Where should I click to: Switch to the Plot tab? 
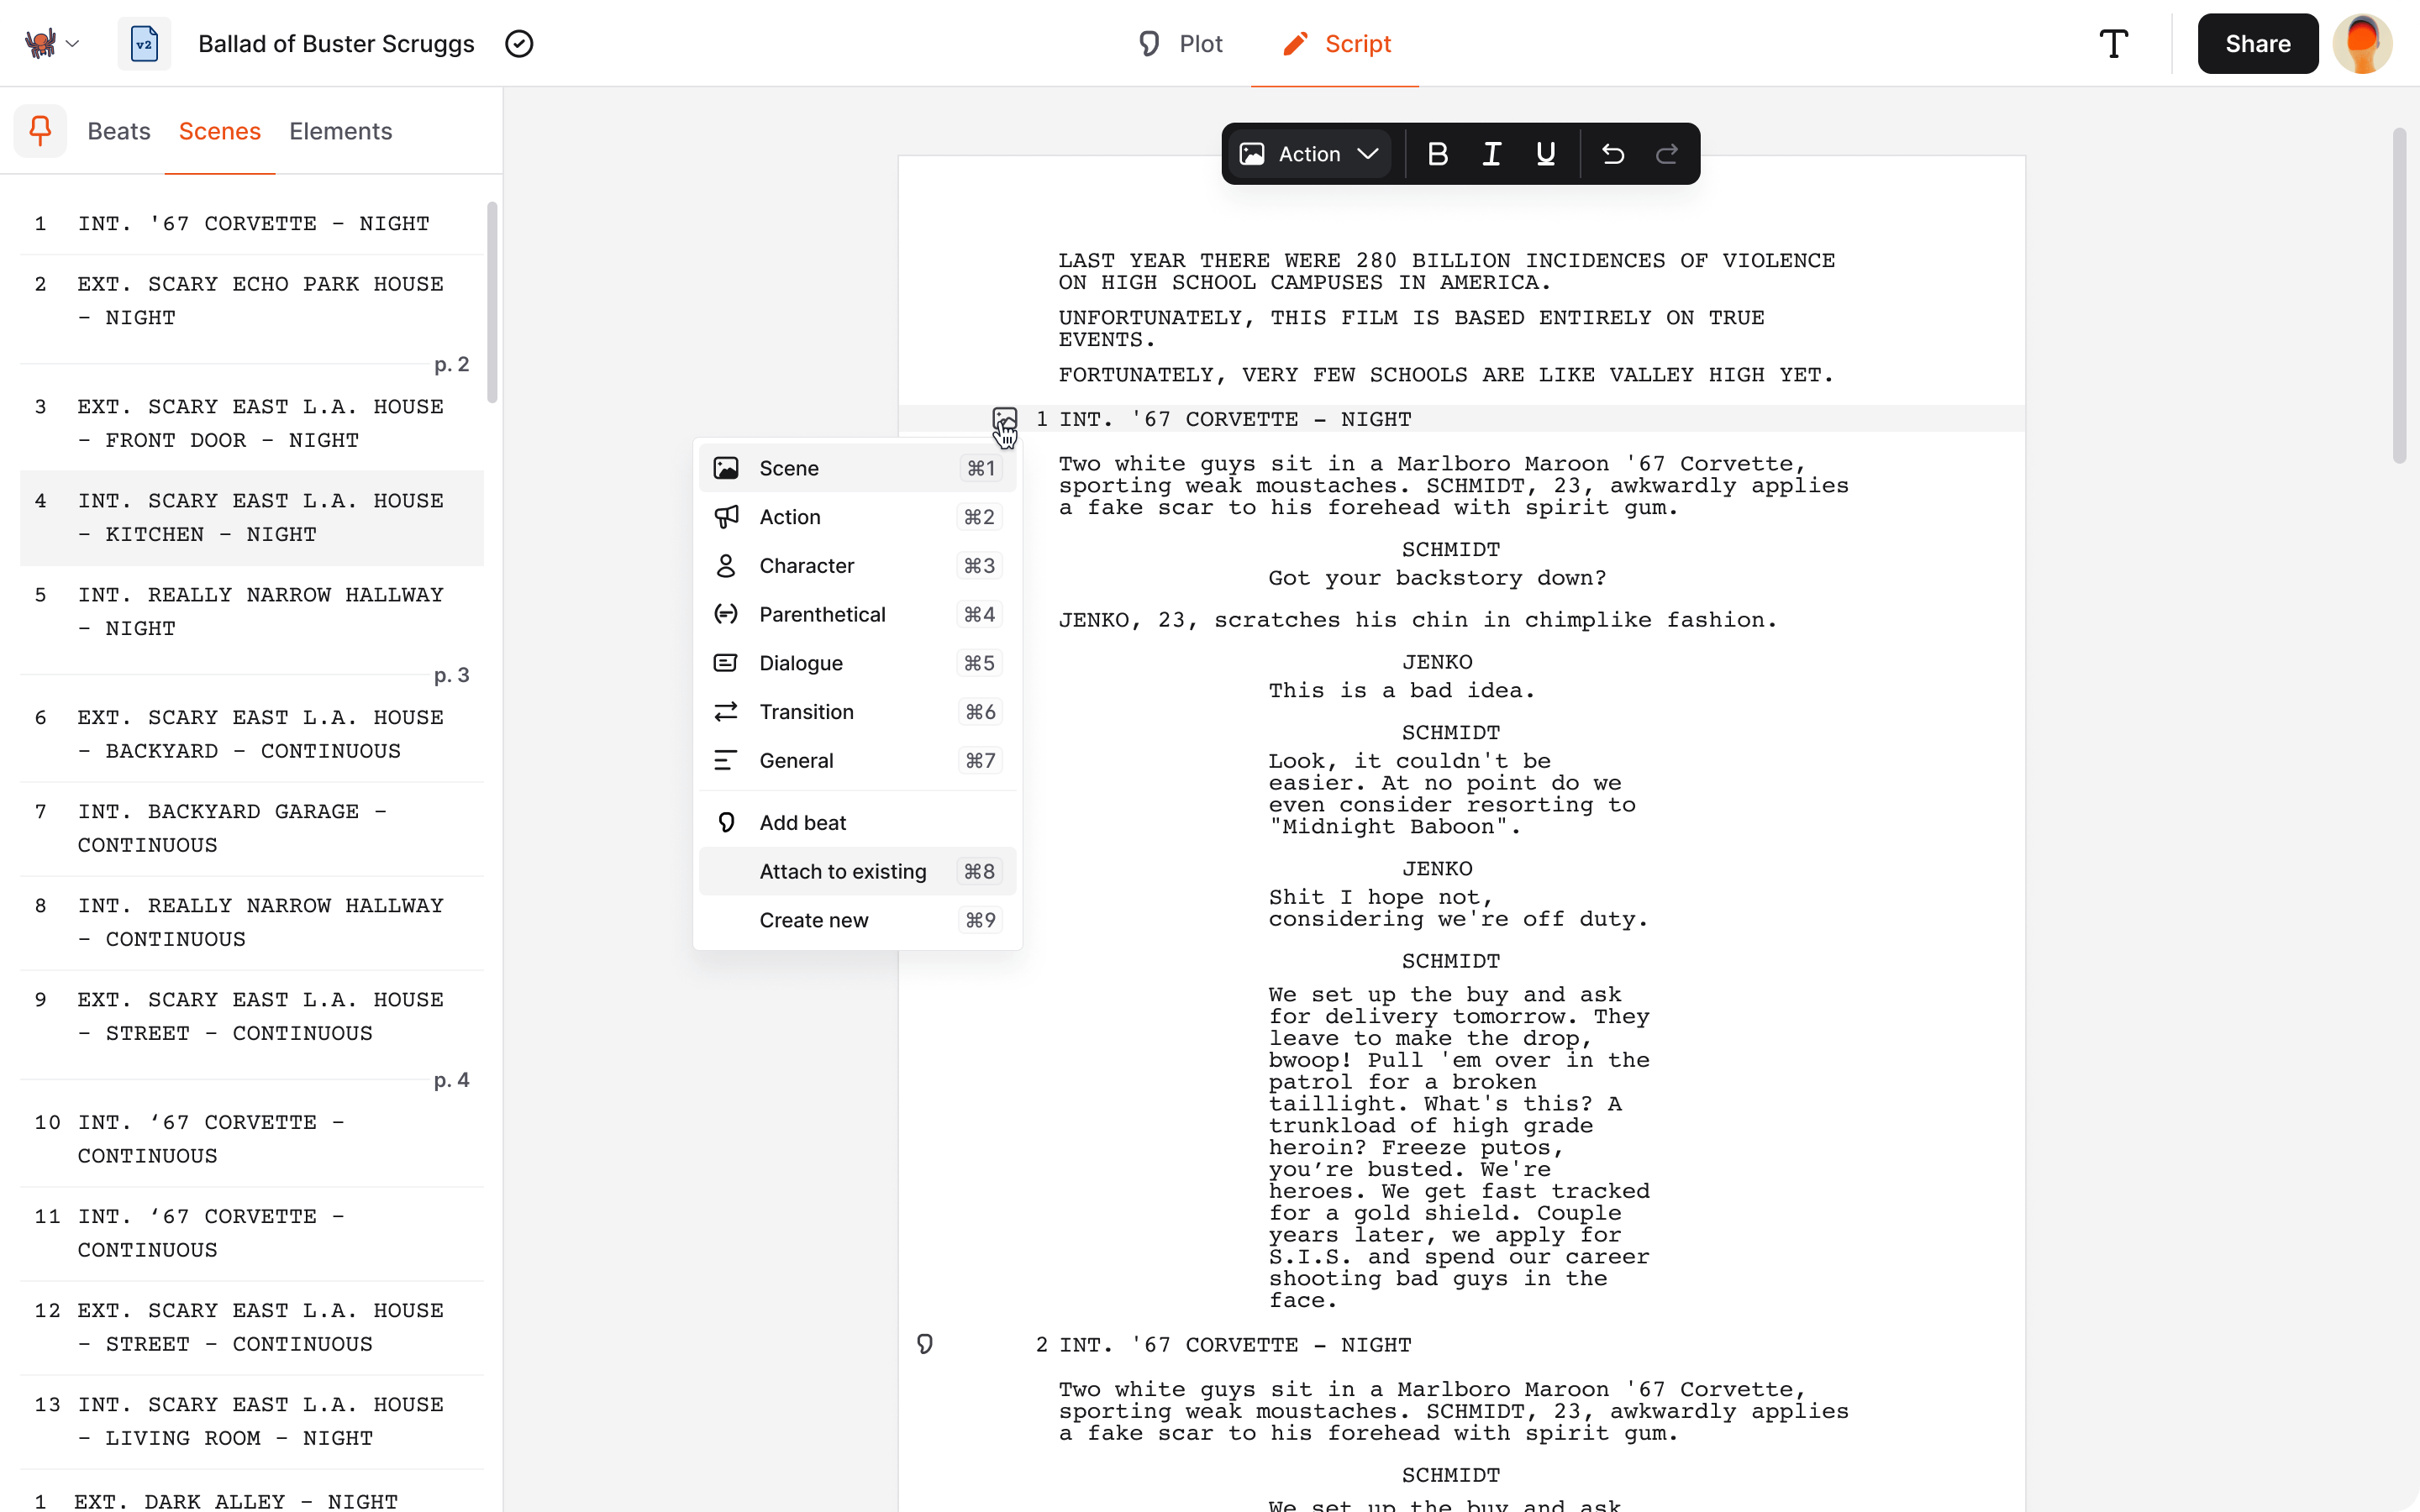[x=1179, y=44]
